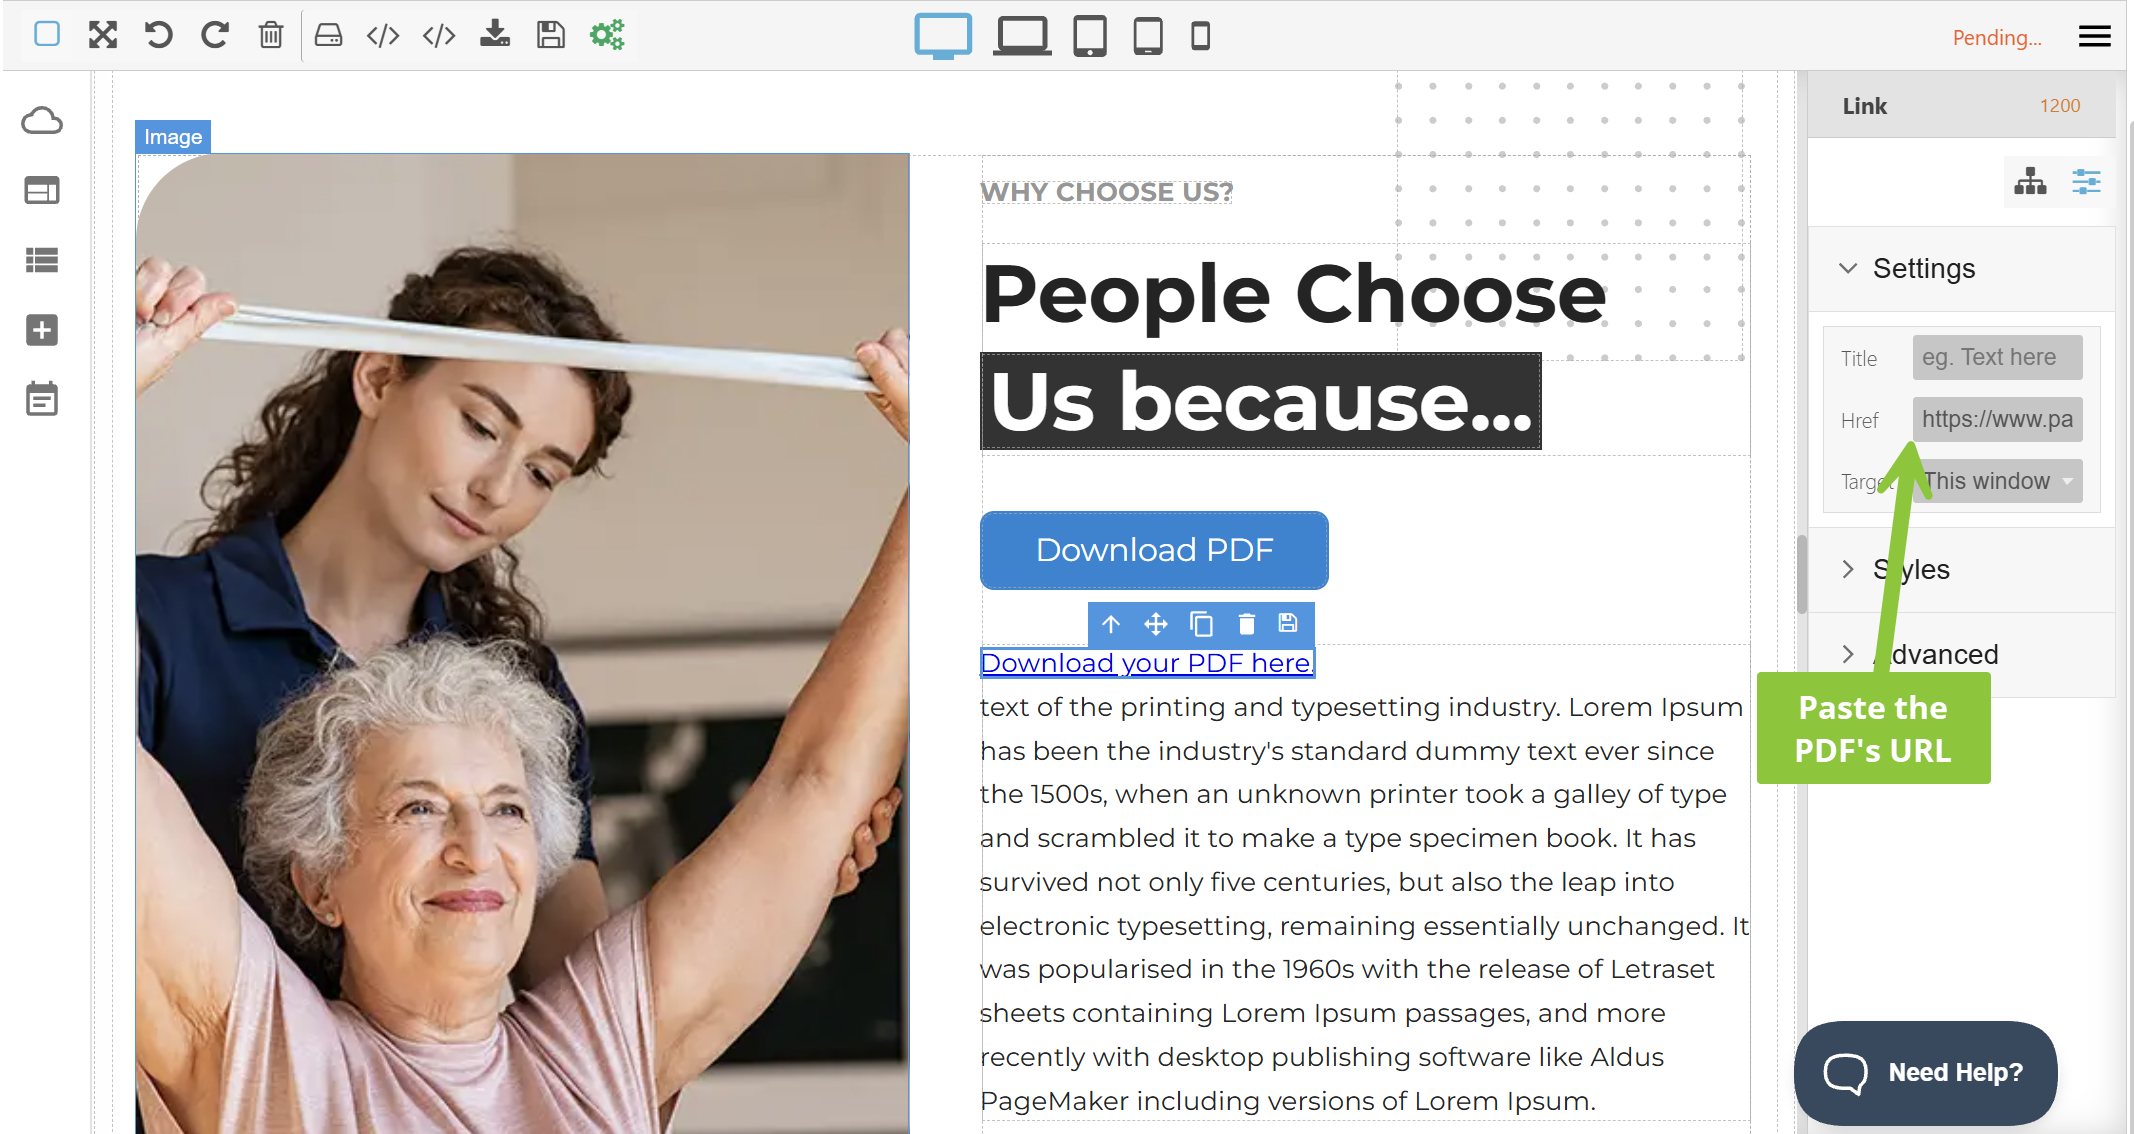Open the Target 'This window' dropdown

[x=1997, y=481]
